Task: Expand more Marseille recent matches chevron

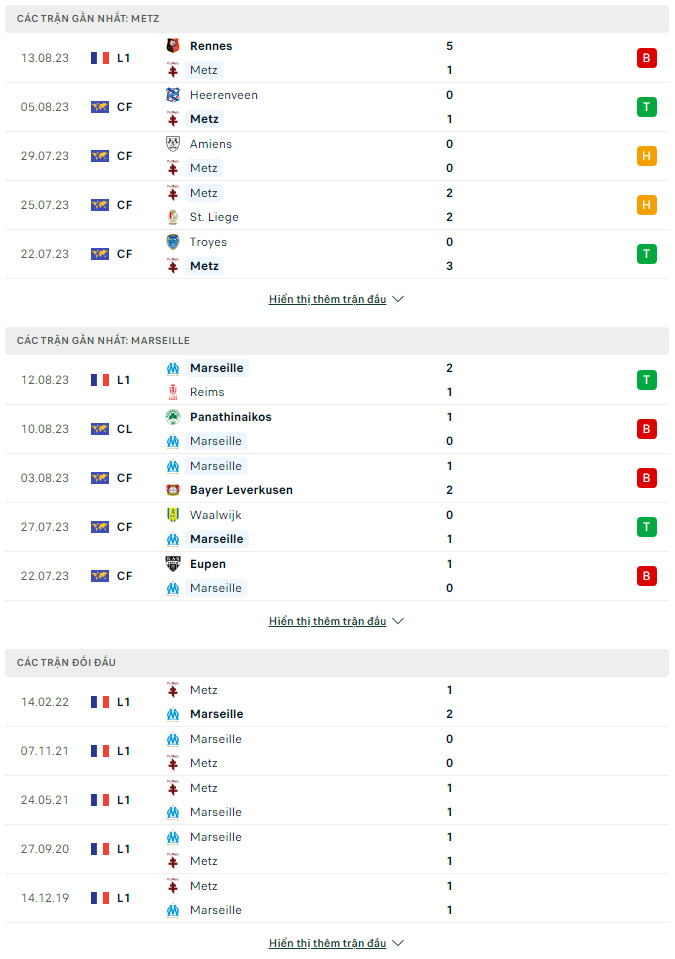Action: pos(398,621)
